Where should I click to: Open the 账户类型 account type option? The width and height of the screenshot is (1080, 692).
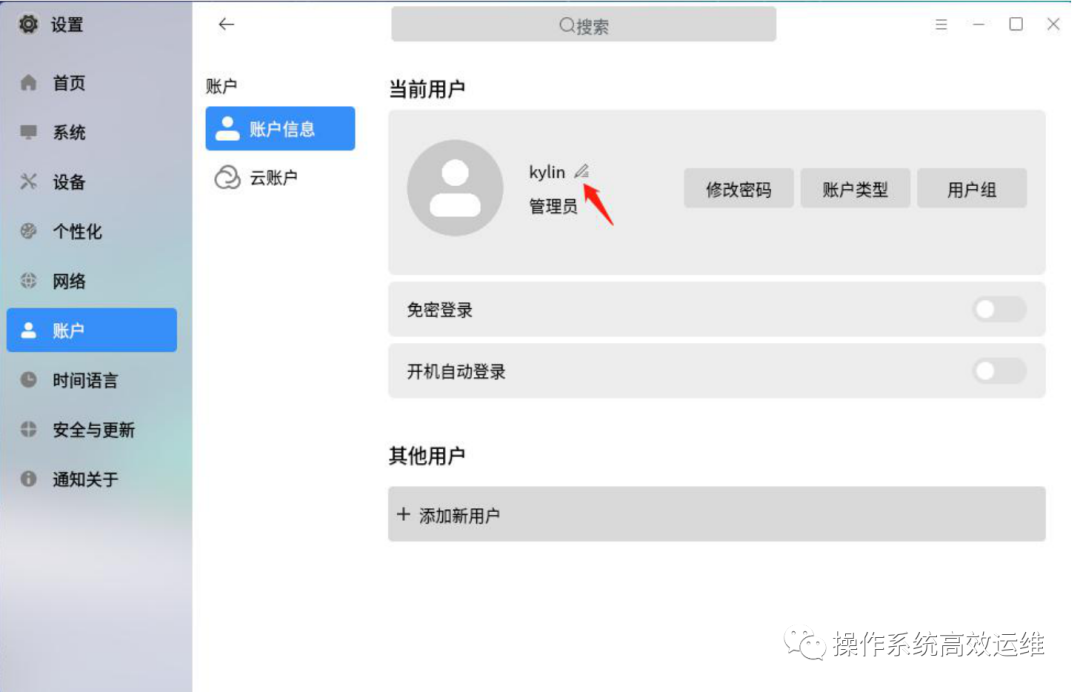click(x=855, y=188)
